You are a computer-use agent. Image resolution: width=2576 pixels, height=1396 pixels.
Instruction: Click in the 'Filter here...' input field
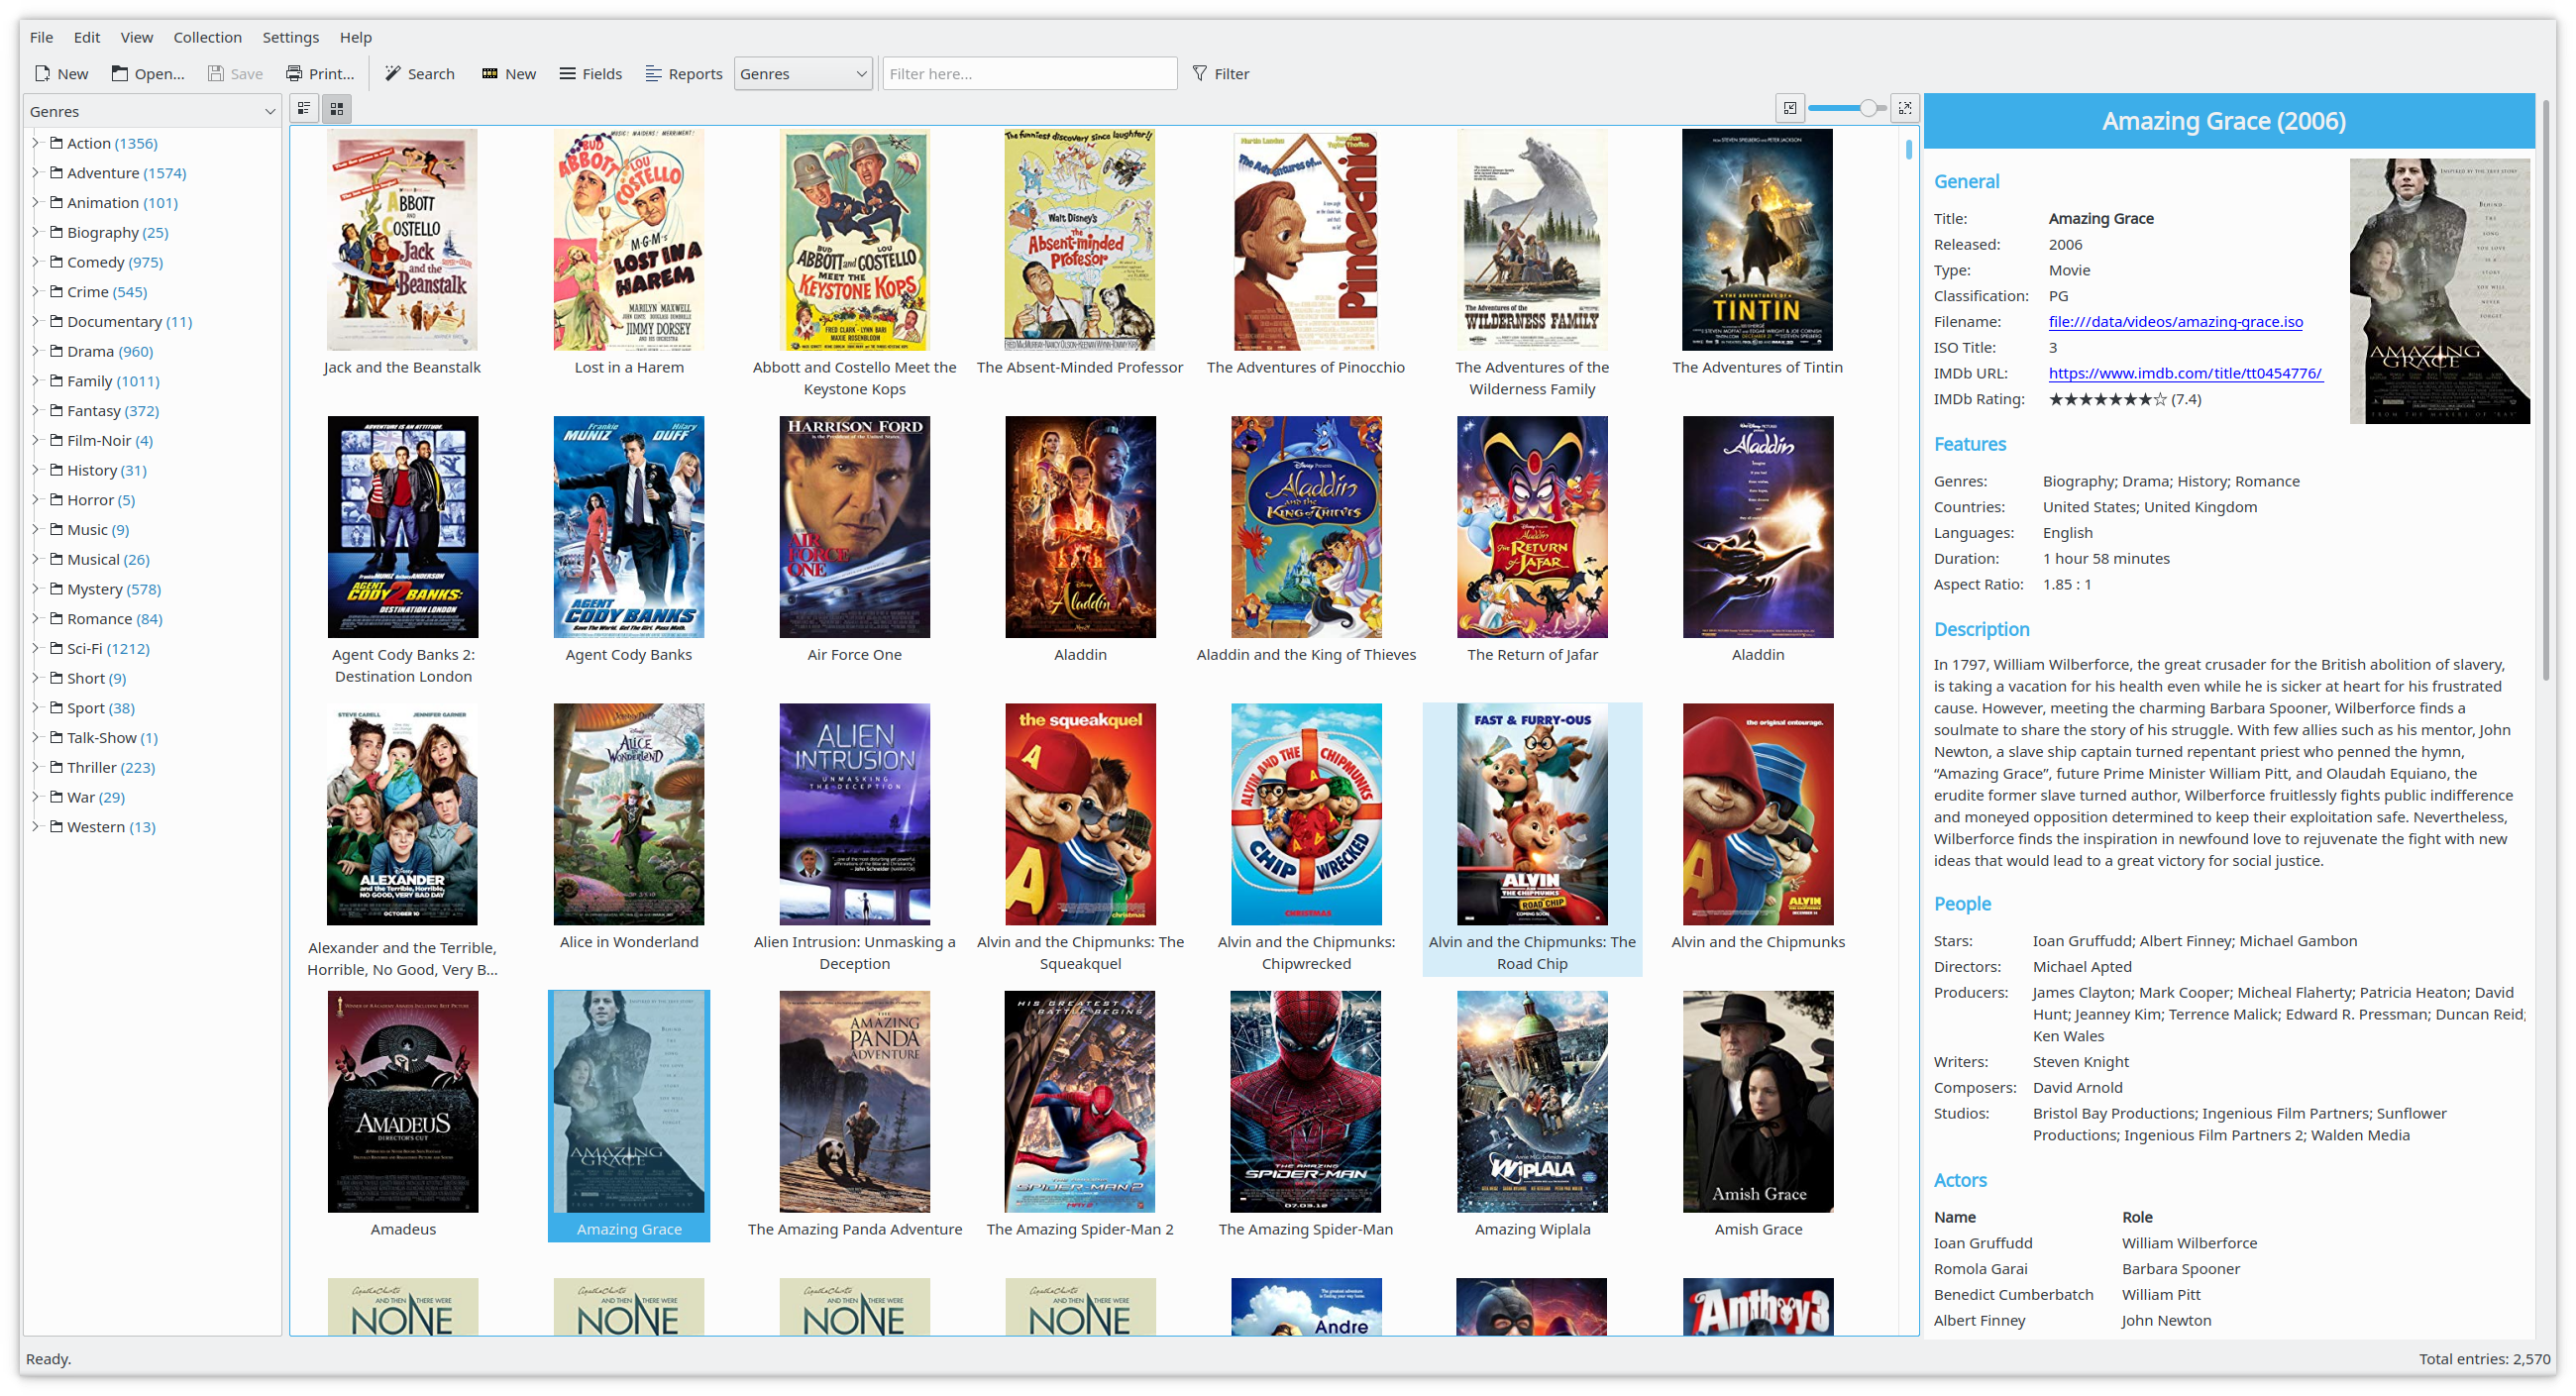1029,74
